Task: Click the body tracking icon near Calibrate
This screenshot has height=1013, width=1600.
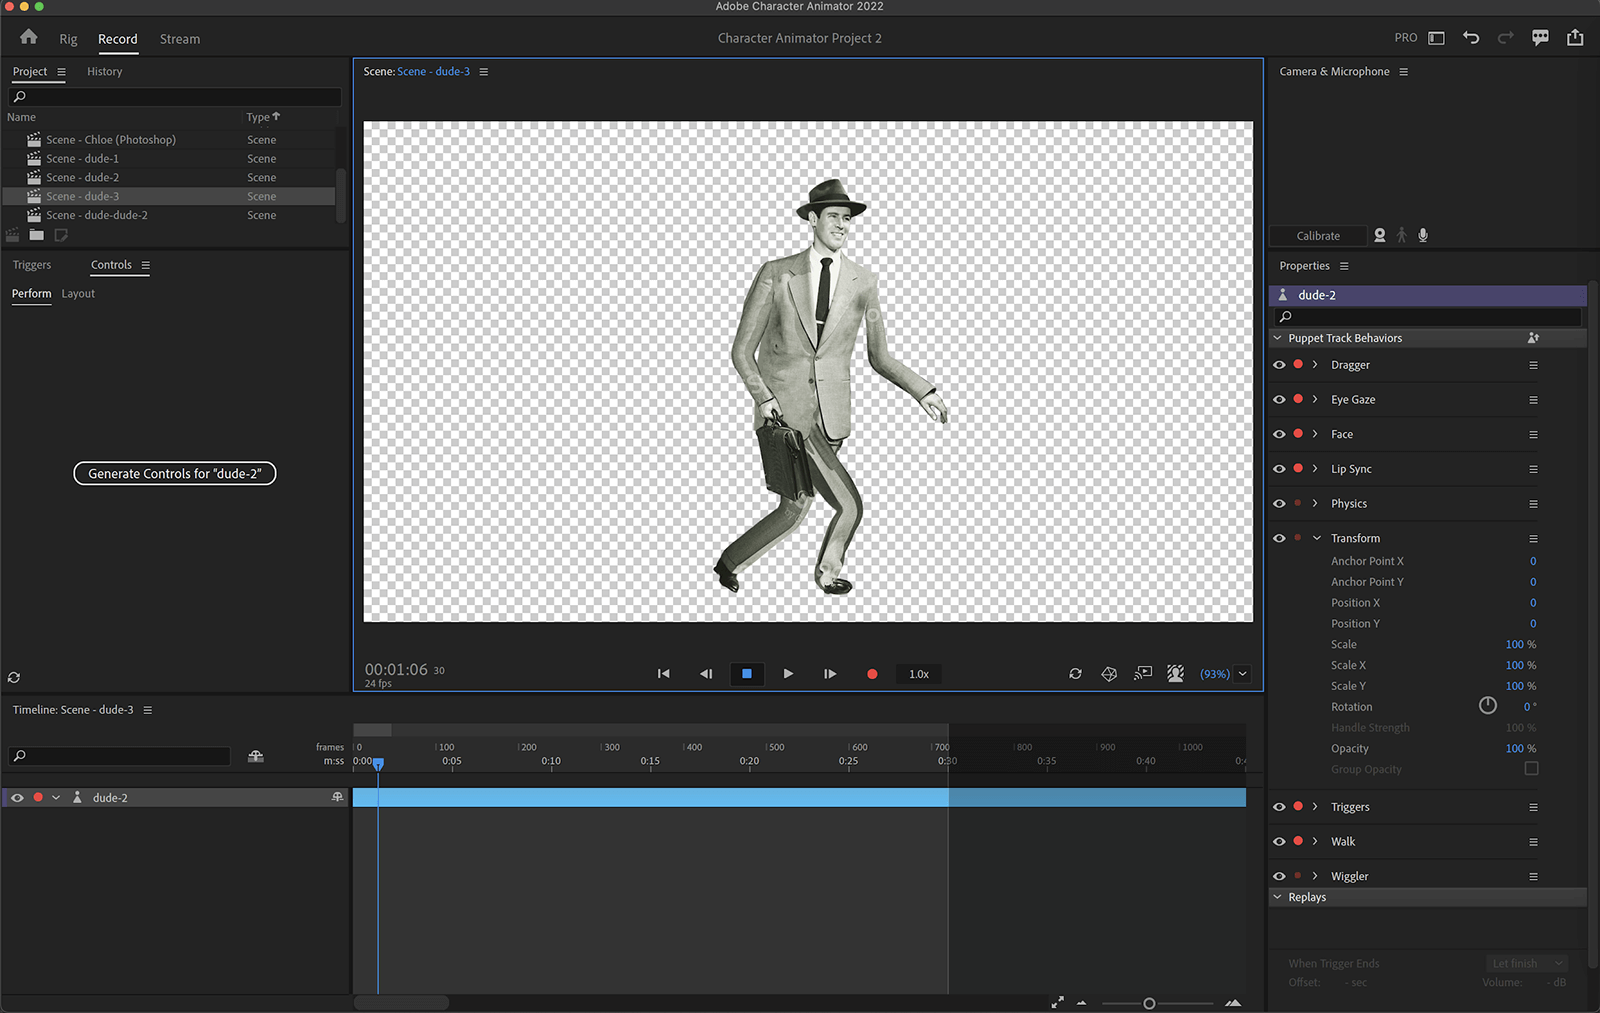Action: [x=1401, y=235]
